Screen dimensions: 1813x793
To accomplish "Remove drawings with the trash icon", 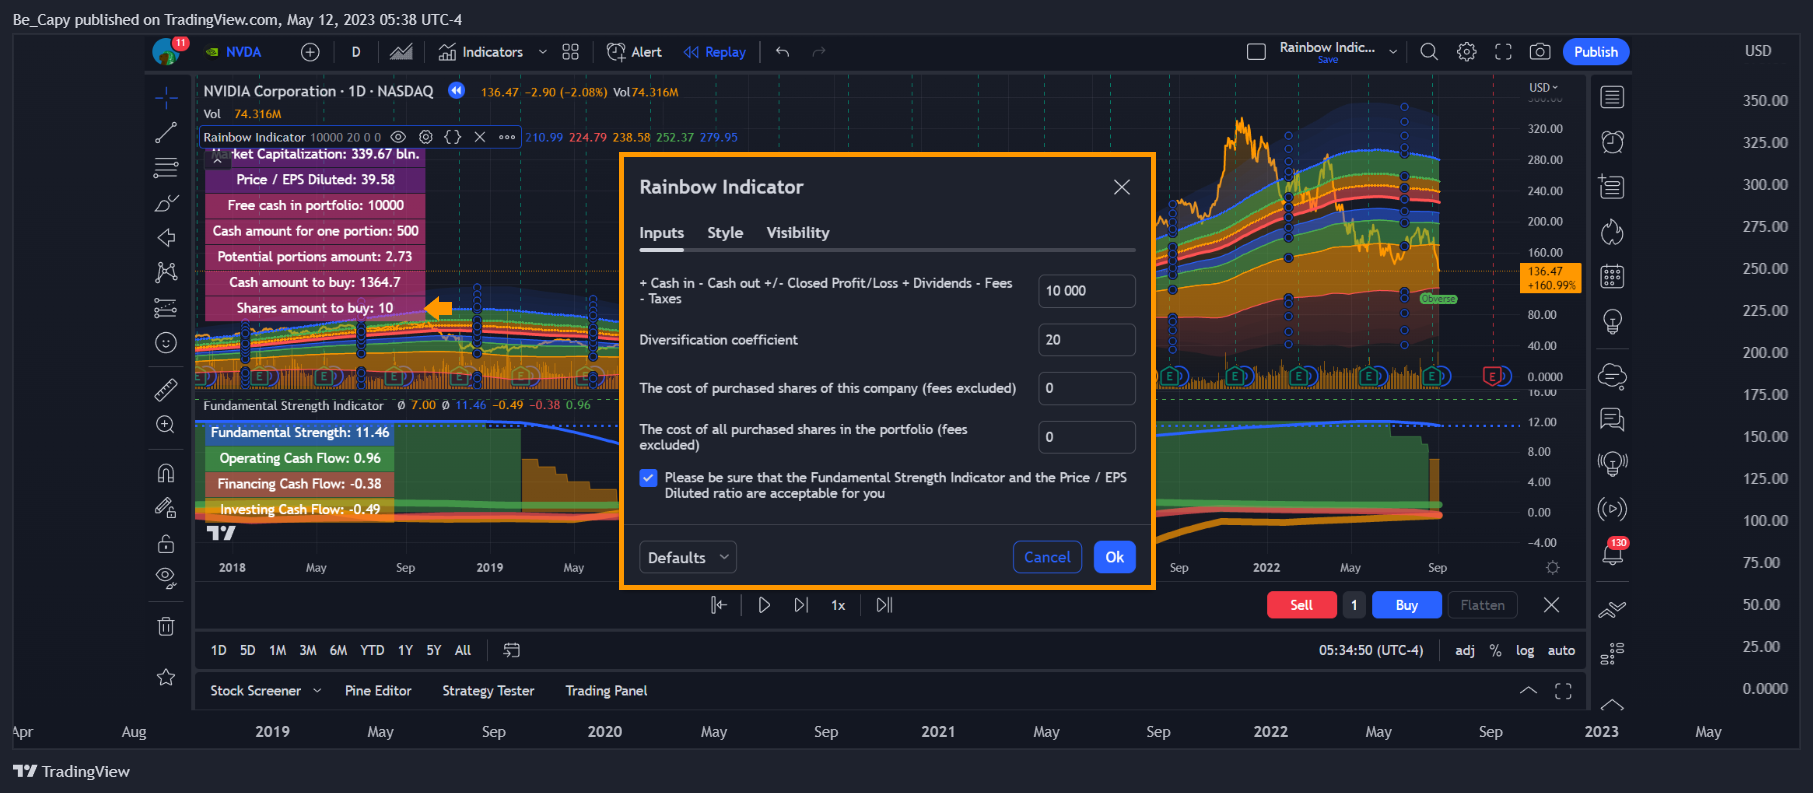I will pyautogui.click(x=166, y=626).
